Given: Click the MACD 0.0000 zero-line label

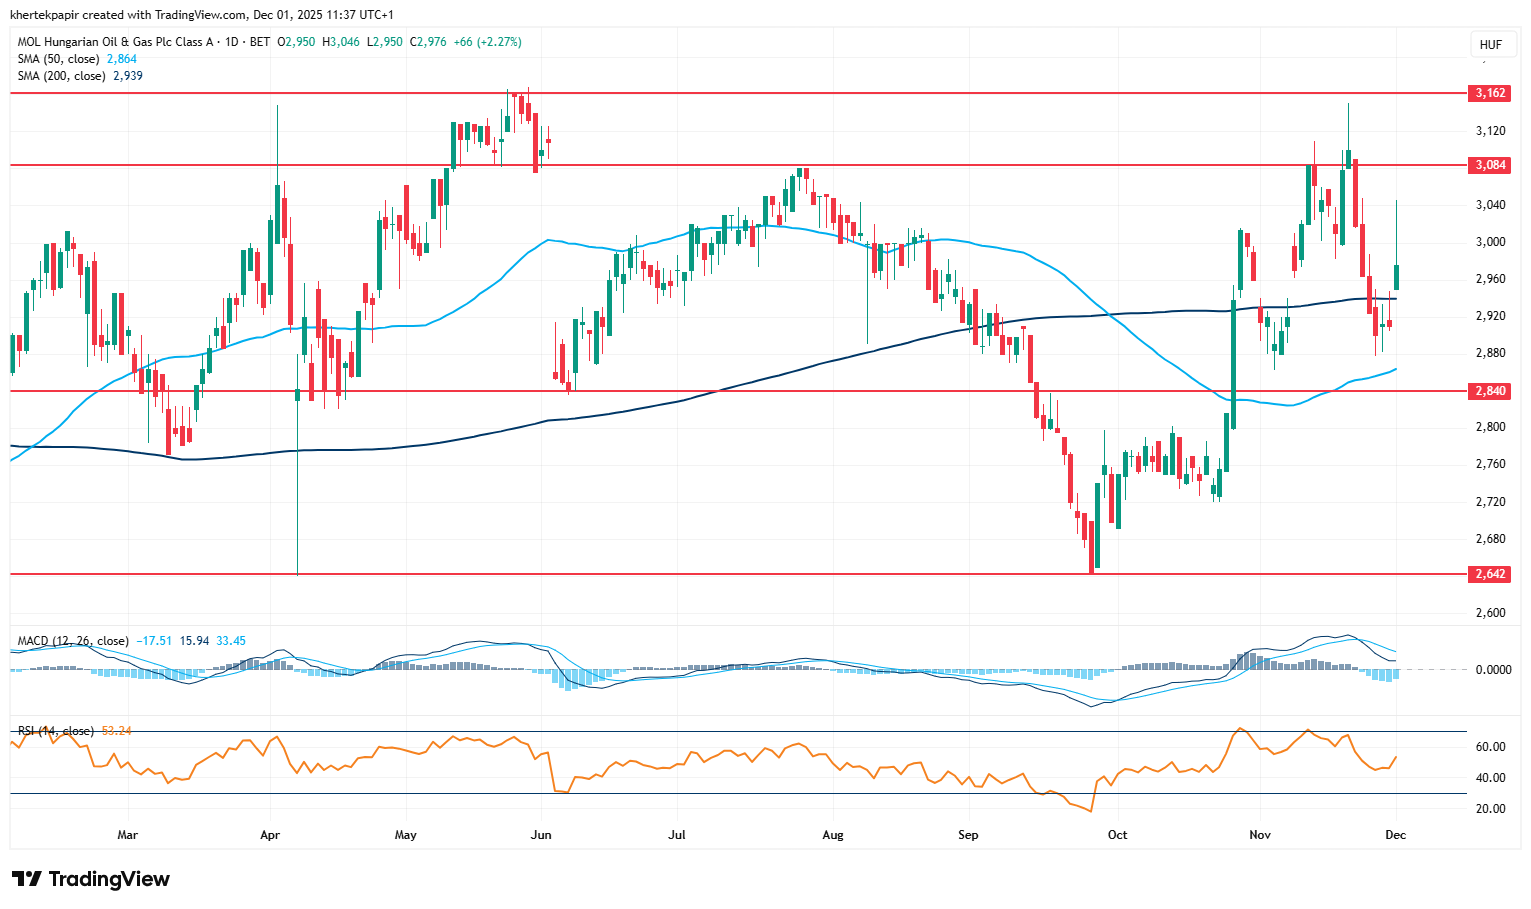Looking at the screenshot, I should [x=1493, y=670].
